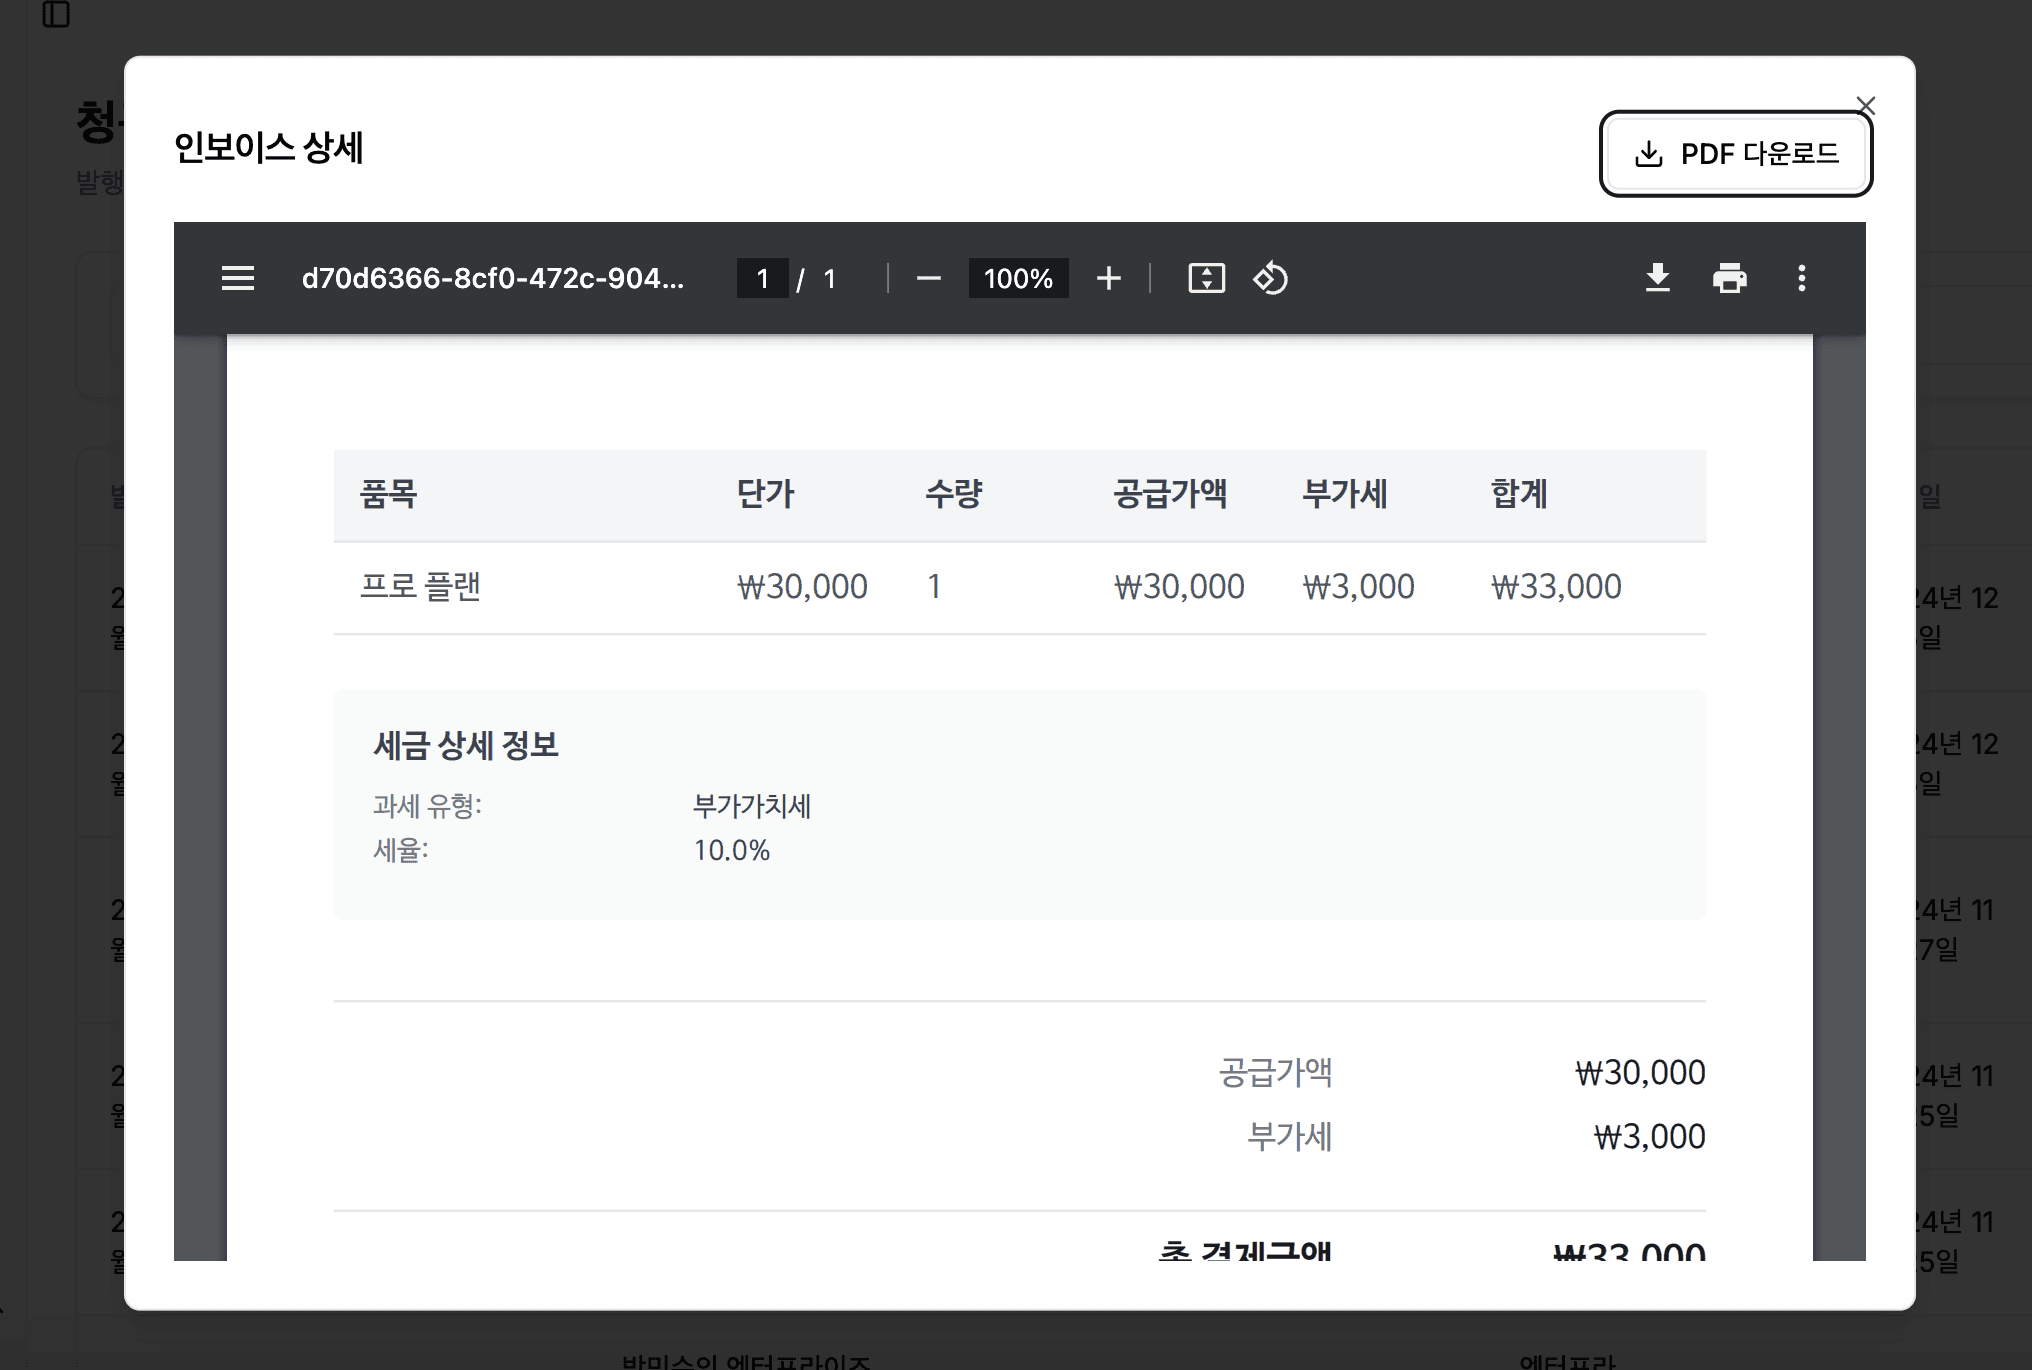This screenshot has height=1370, width=2032.
Task: Click the PDF 다운로드 button
Action: point(1736,153)
